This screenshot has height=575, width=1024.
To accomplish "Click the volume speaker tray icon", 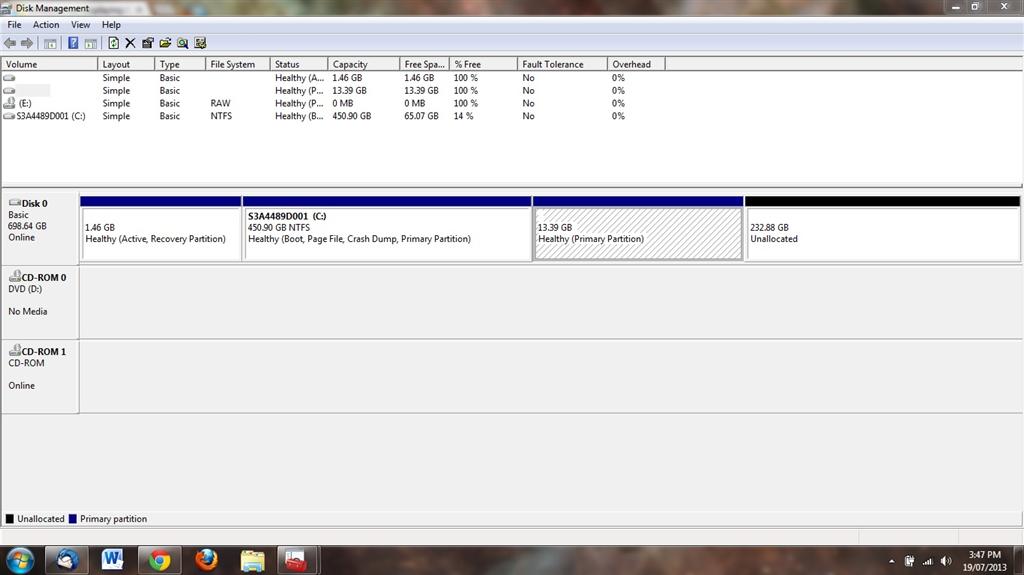I will pos(945,561).
